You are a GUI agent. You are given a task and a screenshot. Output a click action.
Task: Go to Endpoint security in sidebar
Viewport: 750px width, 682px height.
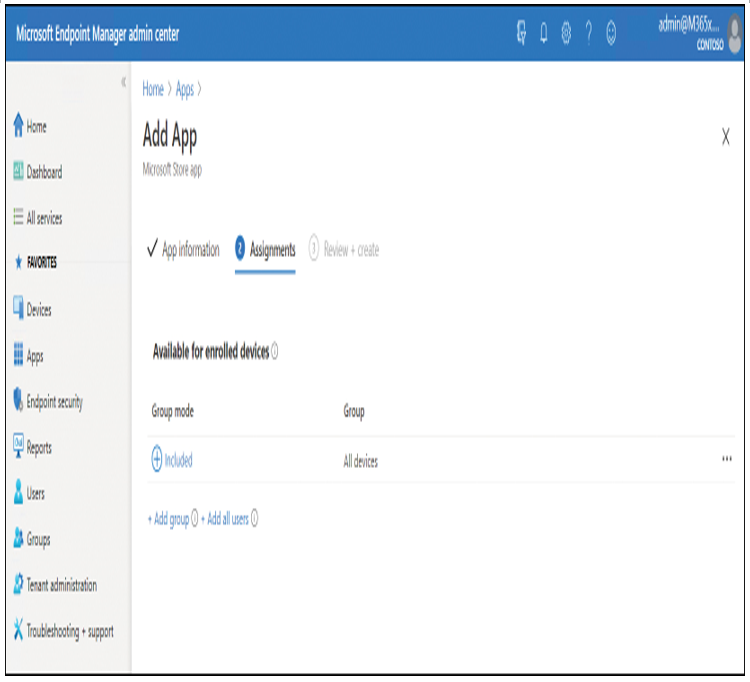point(55,402)
